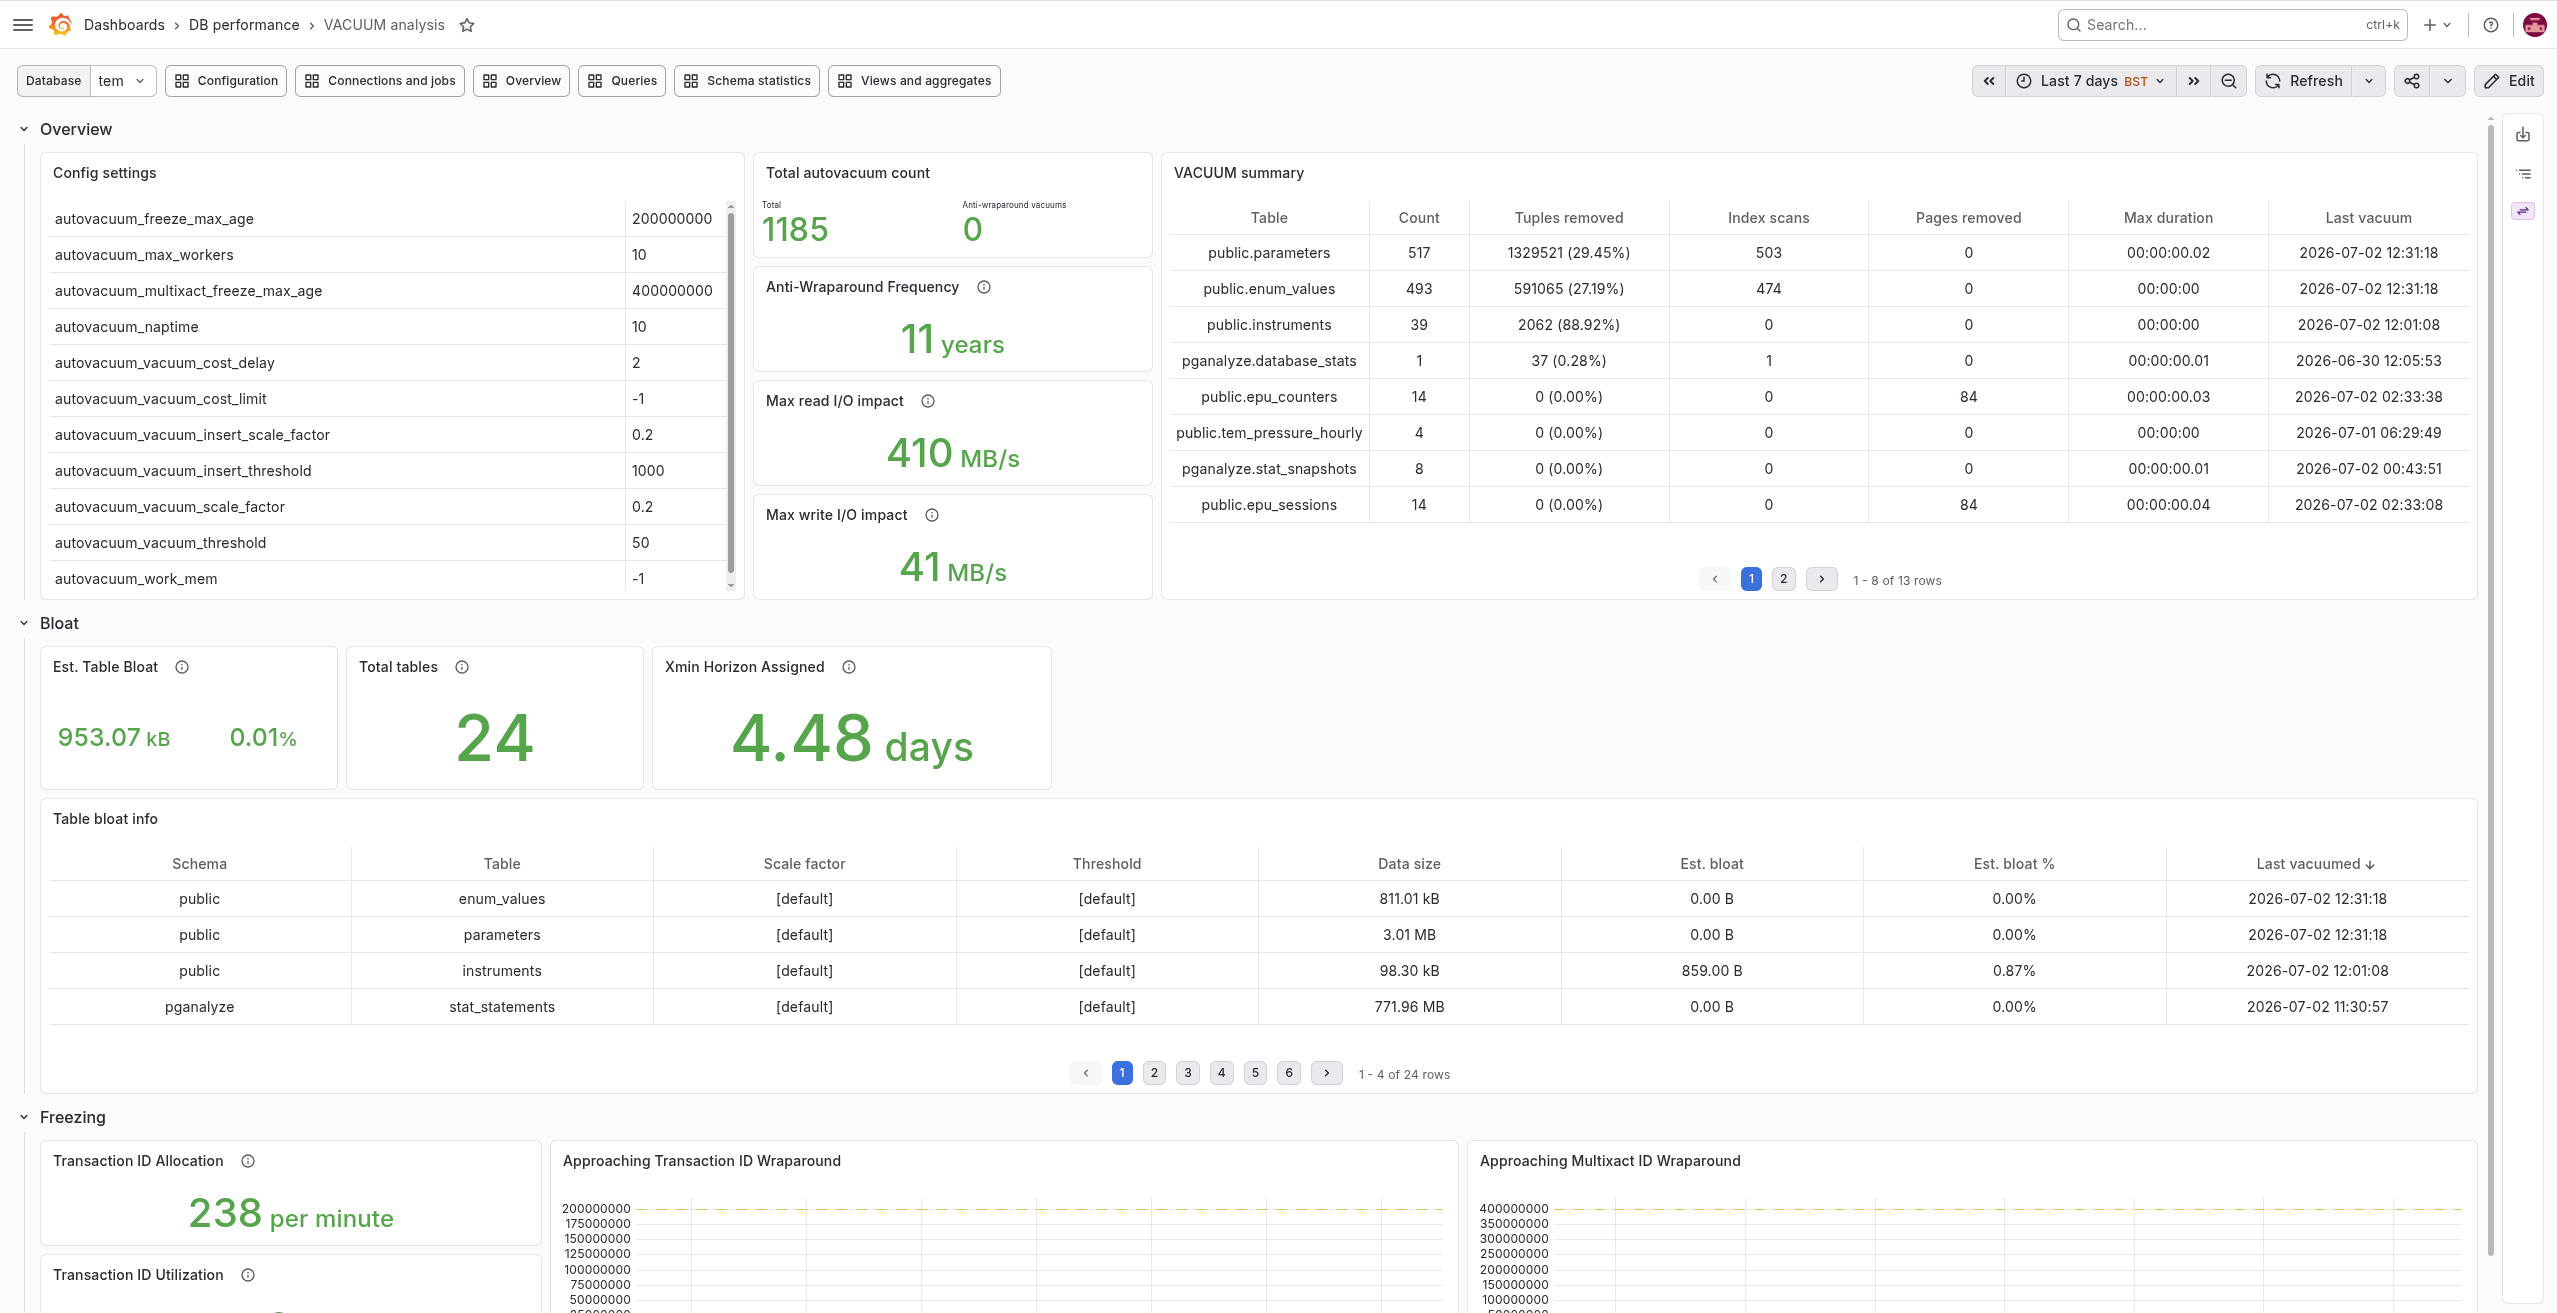This screenshot has height=1313, width=2557.
Task: Collapse the Overview row
Action: 24,129
